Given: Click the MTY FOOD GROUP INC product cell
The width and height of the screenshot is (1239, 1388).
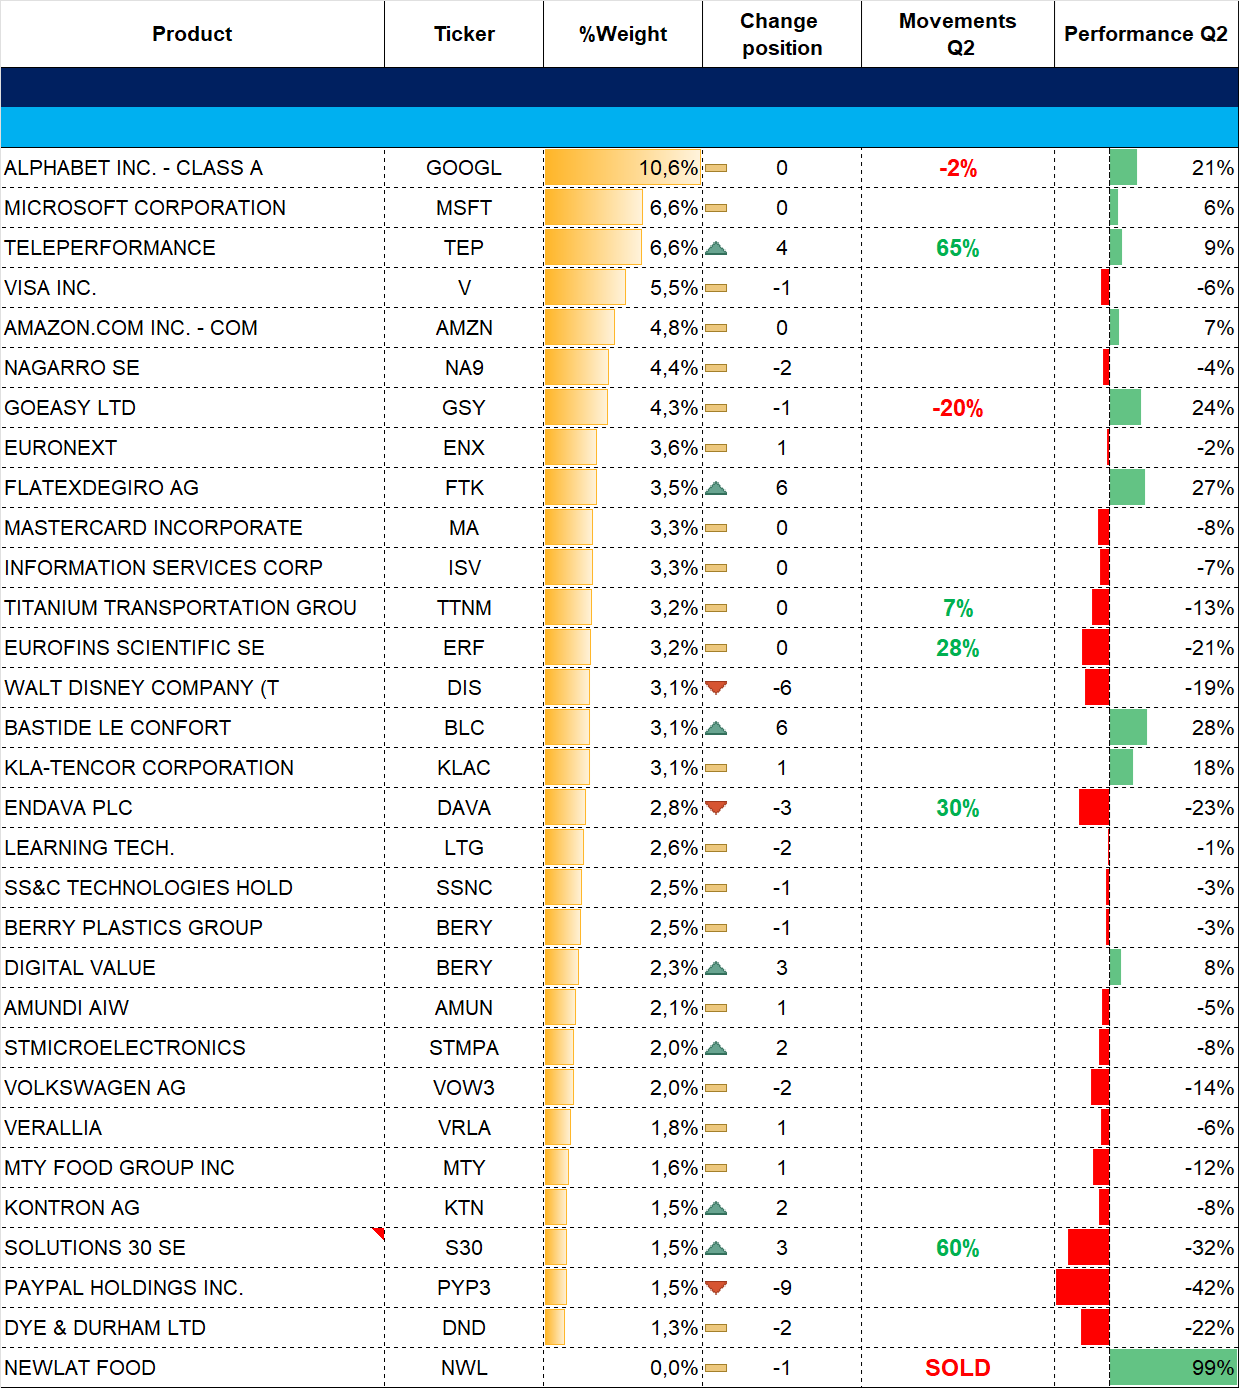Looking at the screenshot, I should tap(192, 1168).
